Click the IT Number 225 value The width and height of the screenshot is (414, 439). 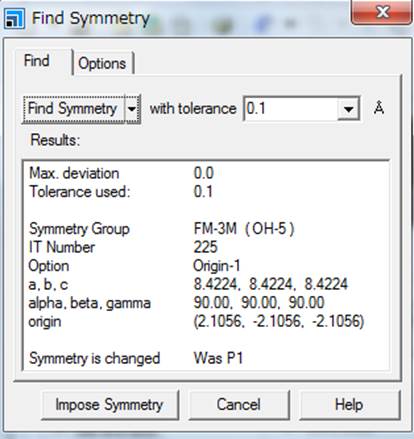pyautogui.click(x=206, y=247)
